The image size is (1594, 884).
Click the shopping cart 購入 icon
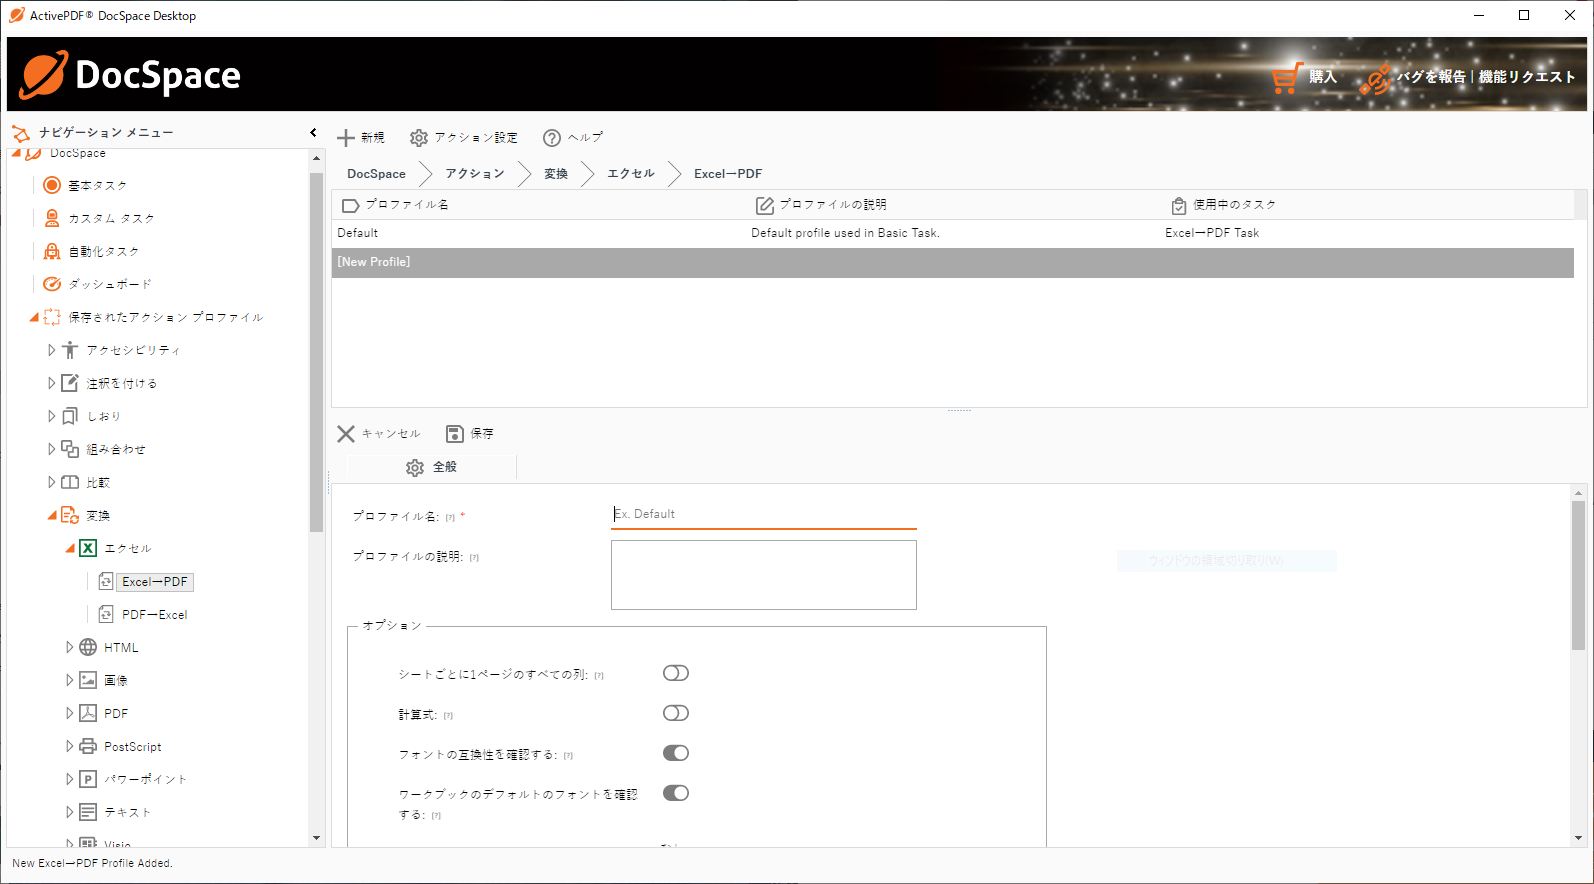1287,77
